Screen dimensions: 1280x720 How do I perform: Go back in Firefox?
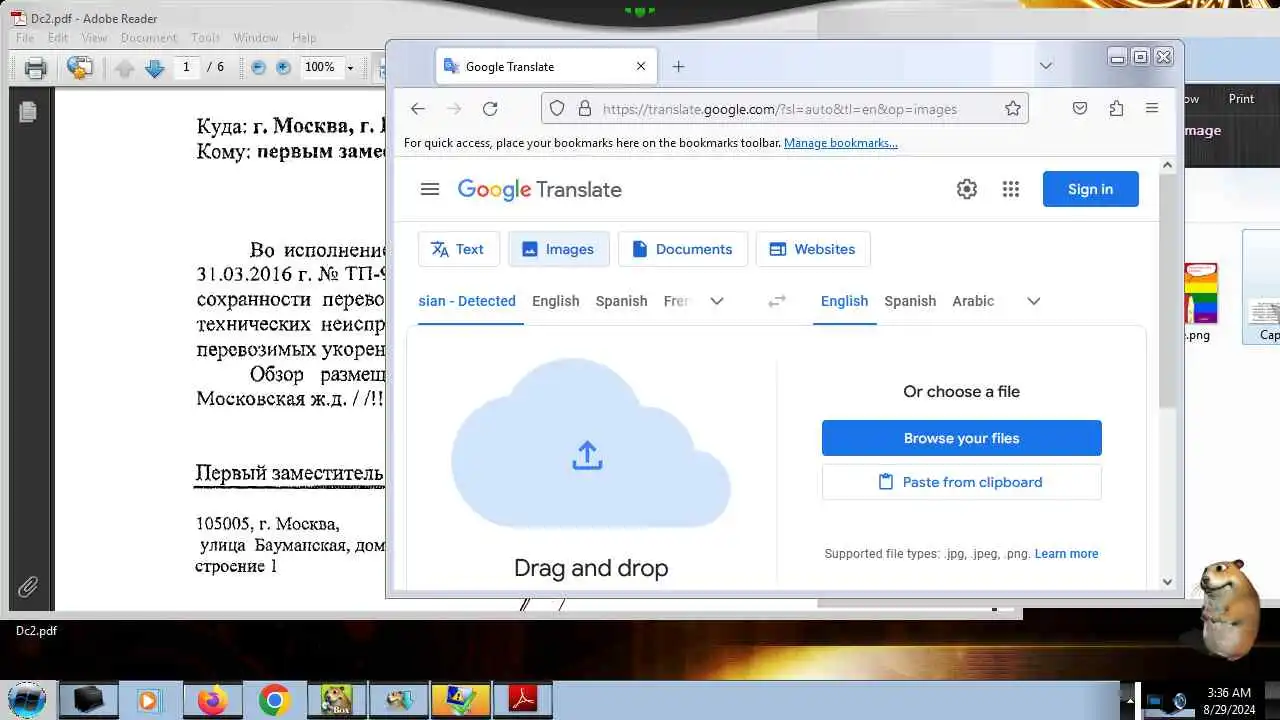pyautogui.click(x=418, y=109)
